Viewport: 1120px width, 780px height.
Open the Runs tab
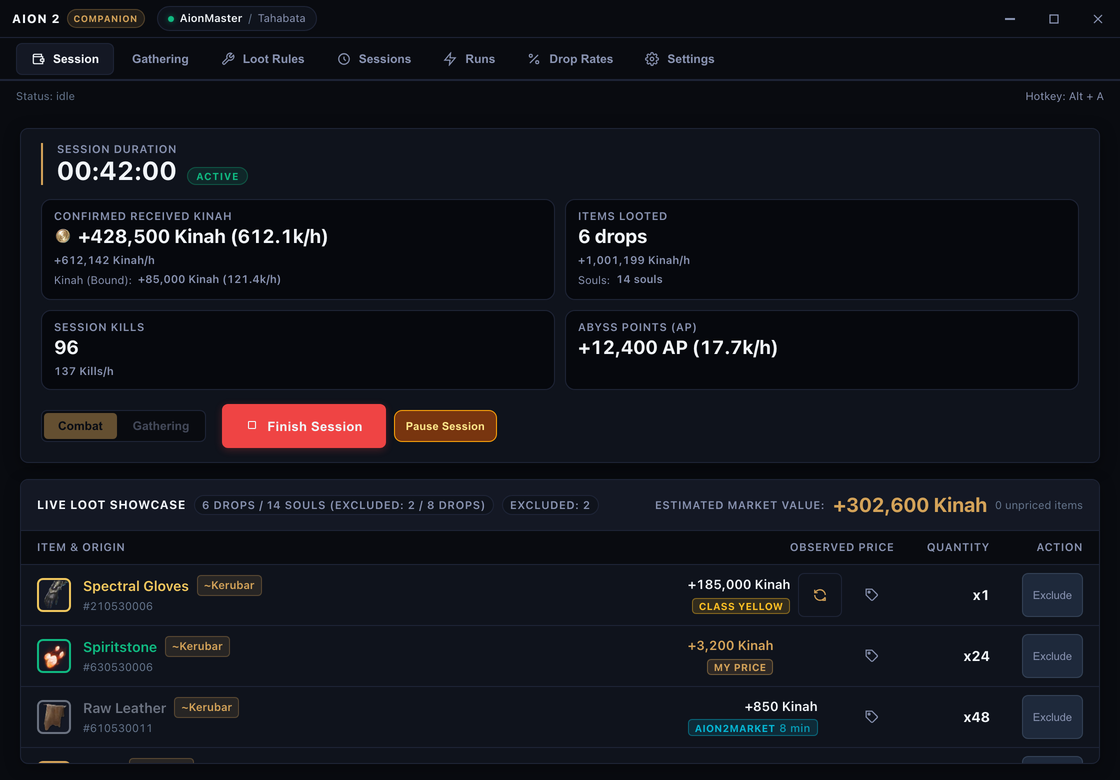469,59
